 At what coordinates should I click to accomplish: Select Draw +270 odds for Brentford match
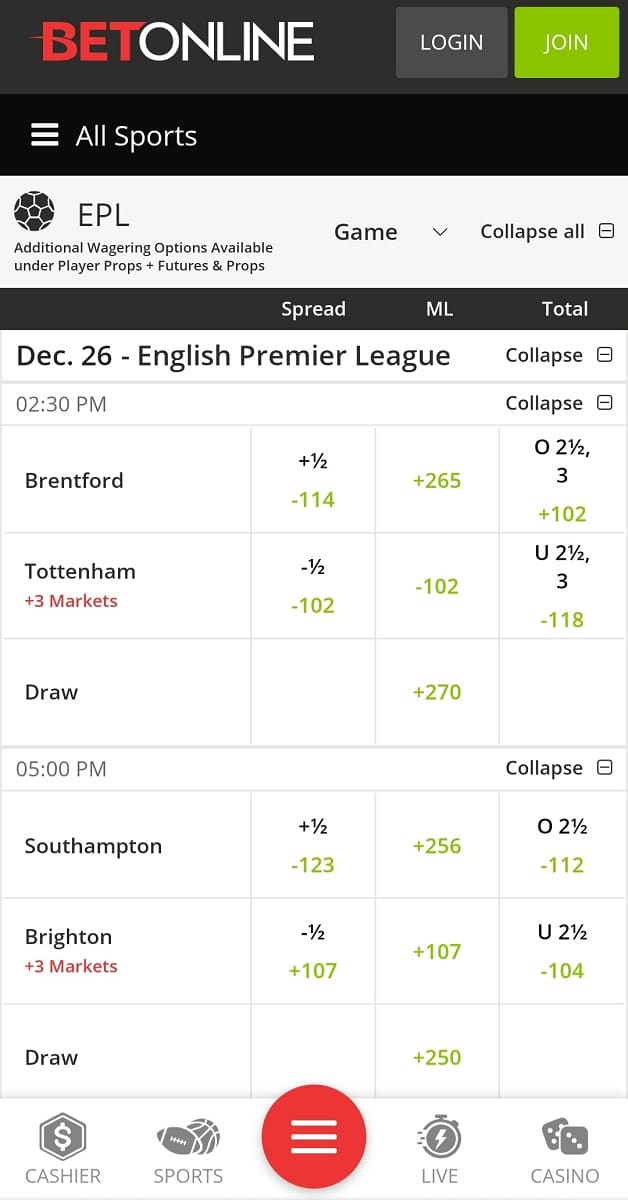pos(437,692)
